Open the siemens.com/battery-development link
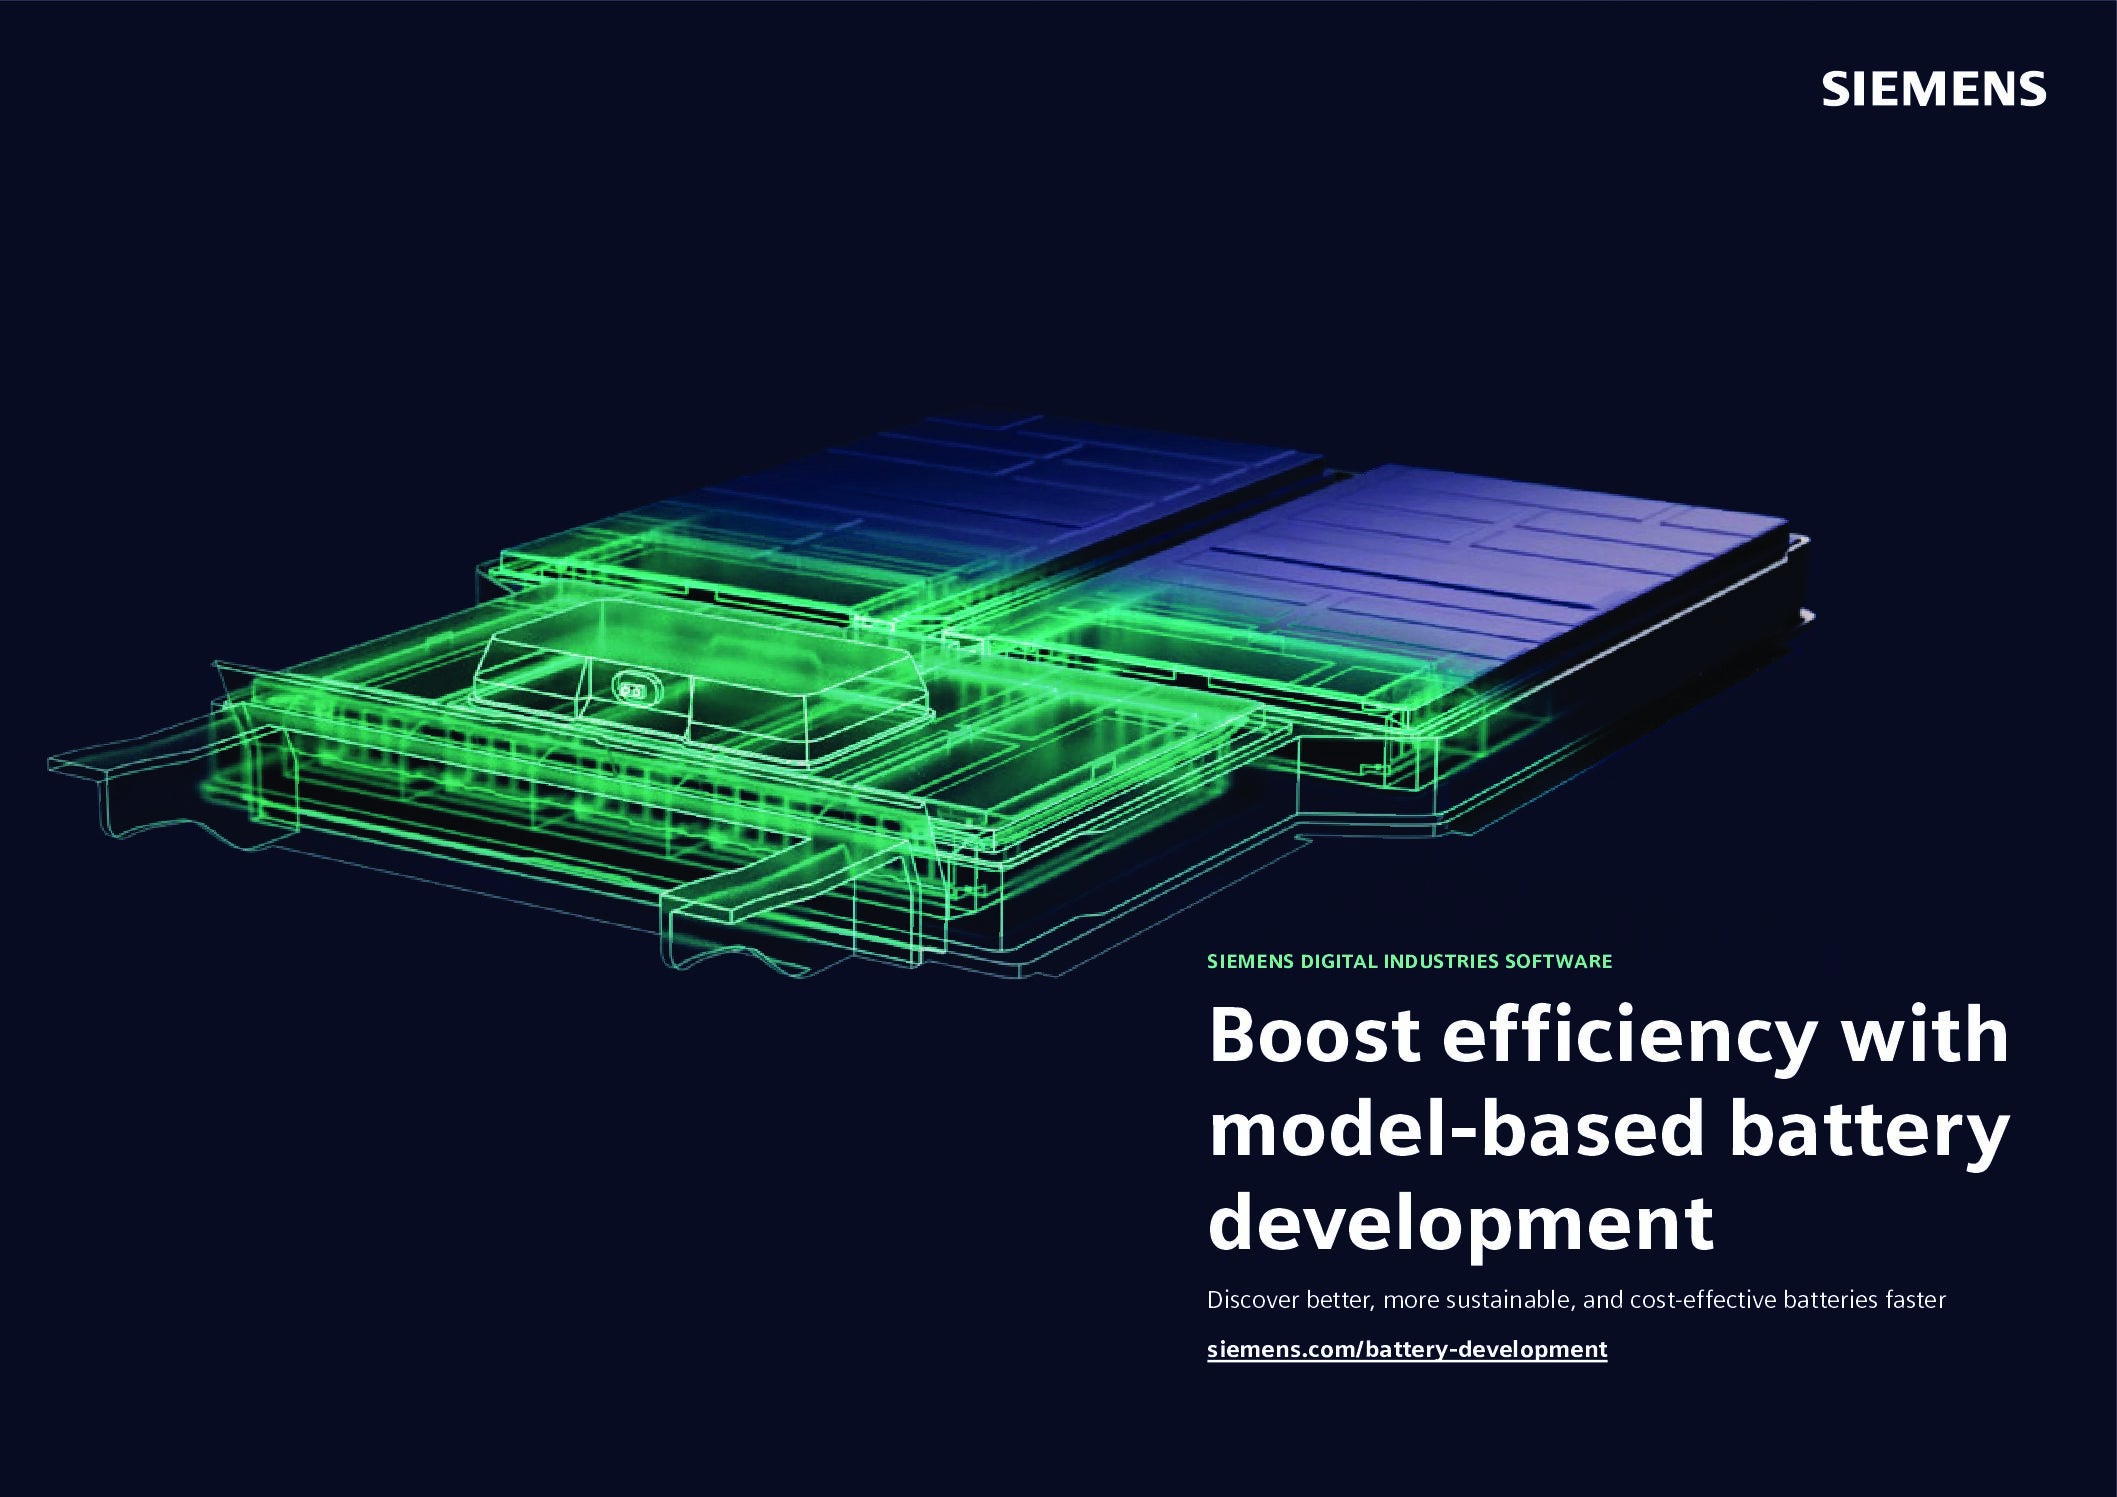Viewport: 2117px width, 1497px height. click(x=1407, y=1349)
